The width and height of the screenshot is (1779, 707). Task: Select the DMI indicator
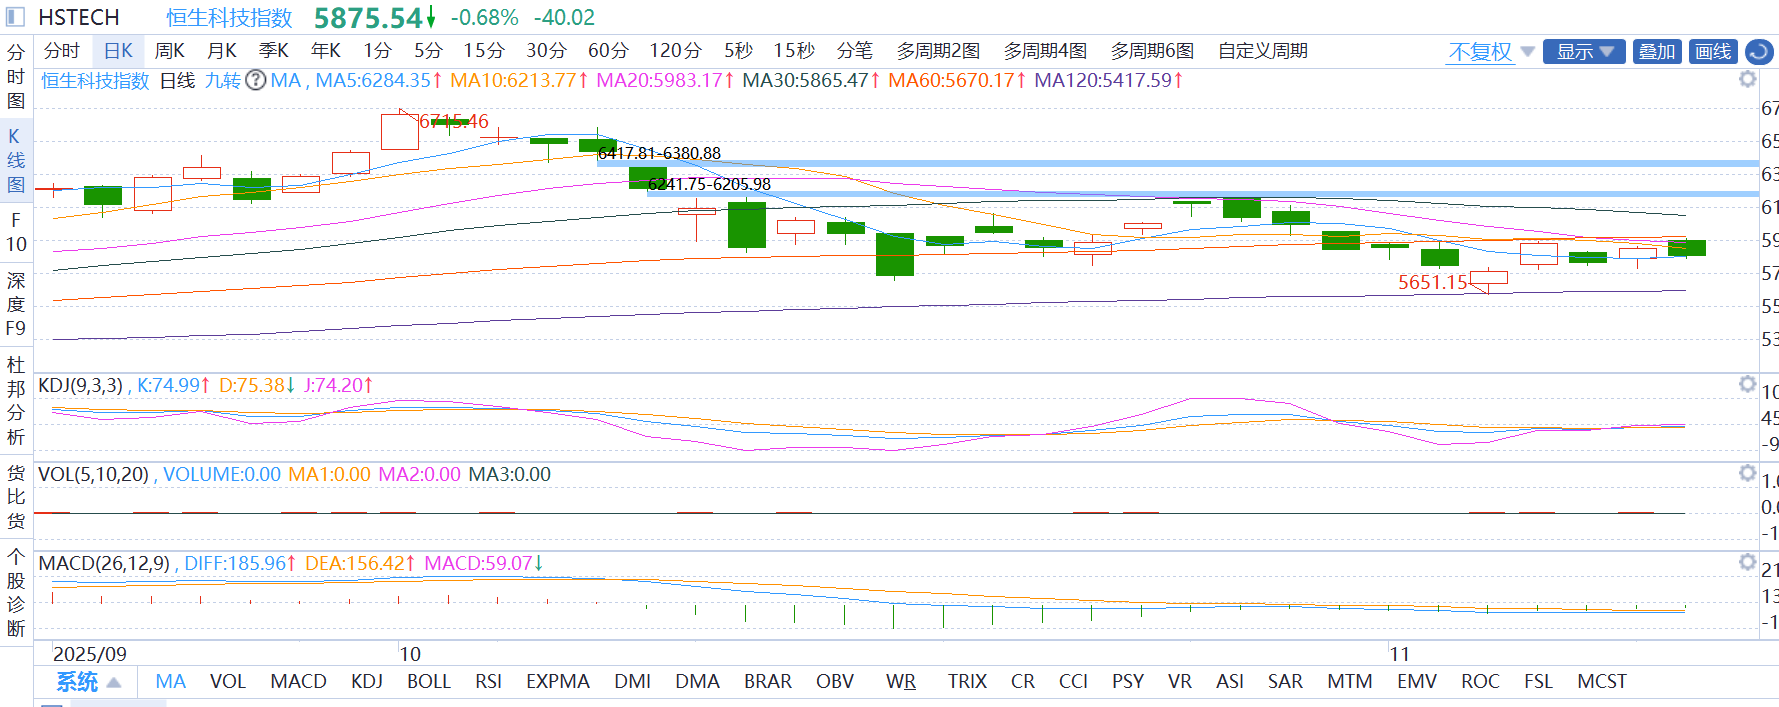coord(633,682)
